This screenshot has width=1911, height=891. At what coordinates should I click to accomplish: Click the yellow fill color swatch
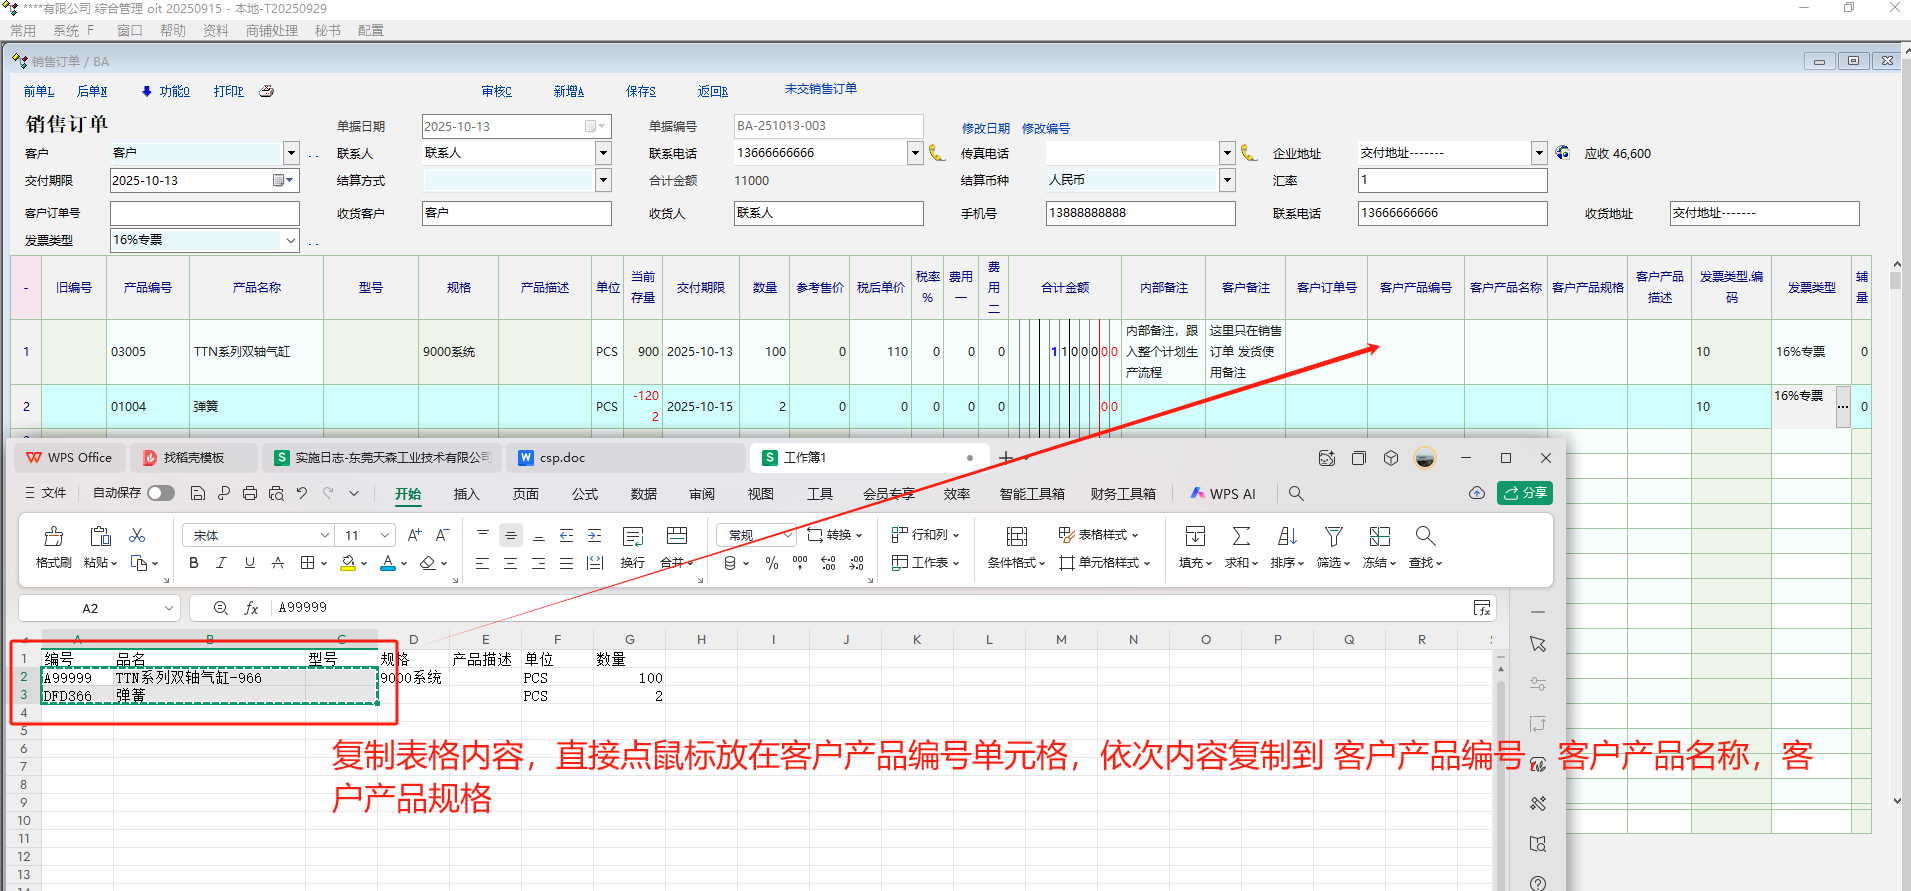click(347, 563)
